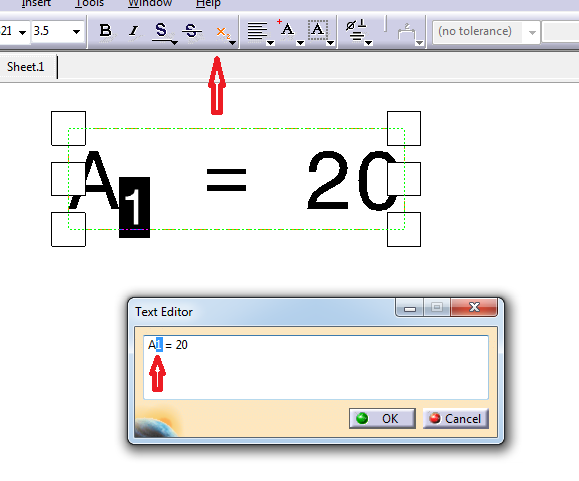
Task: Click the middle-right text frame handle
Action: point(404,179)
